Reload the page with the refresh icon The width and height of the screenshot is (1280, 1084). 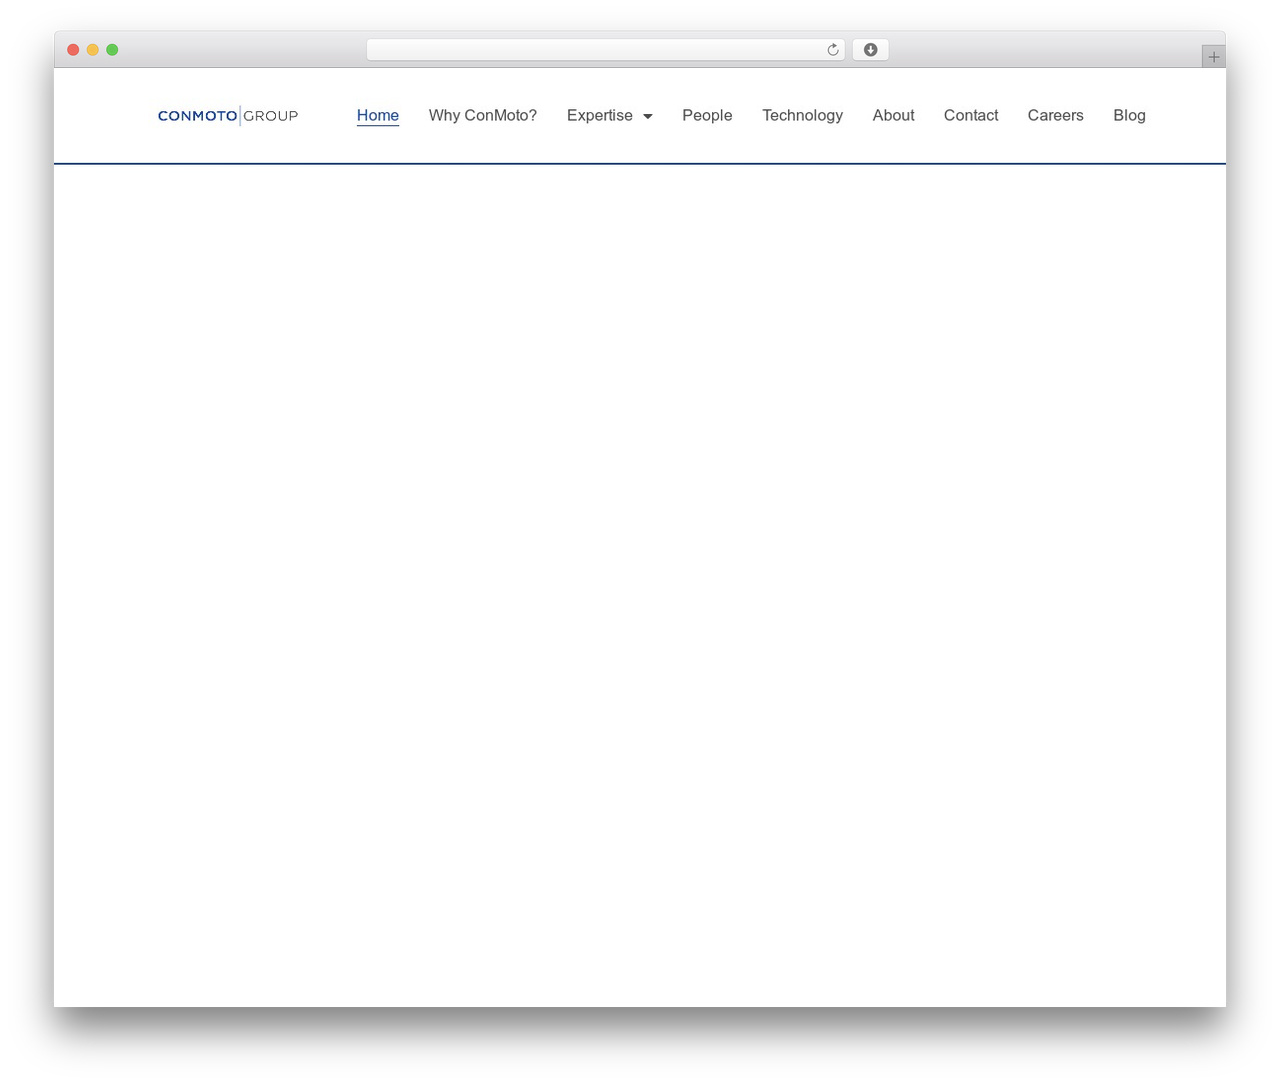click(833, 50)
